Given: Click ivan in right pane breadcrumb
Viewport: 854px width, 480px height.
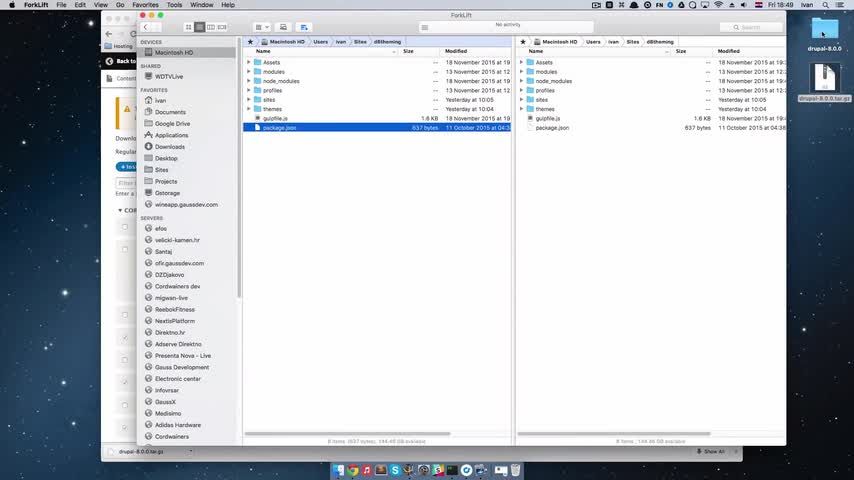Looking at the screenshot, I should coord(613,42).
